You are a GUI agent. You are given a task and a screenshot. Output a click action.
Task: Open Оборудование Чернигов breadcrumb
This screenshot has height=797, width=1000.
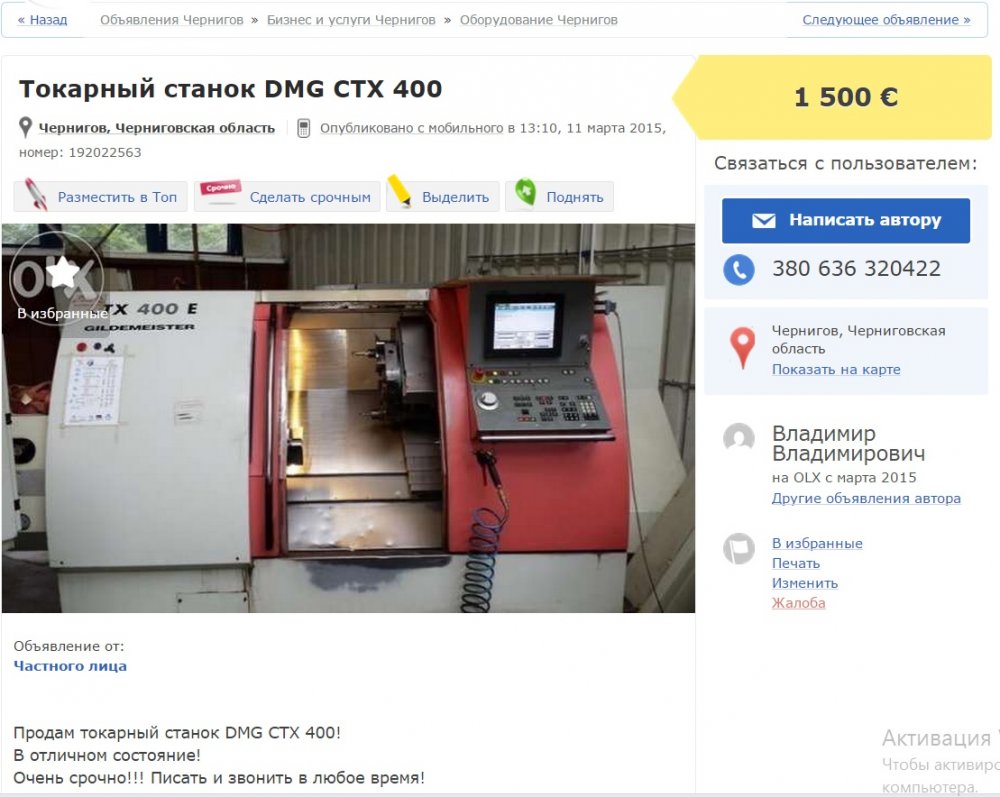[x=538, y=20]
